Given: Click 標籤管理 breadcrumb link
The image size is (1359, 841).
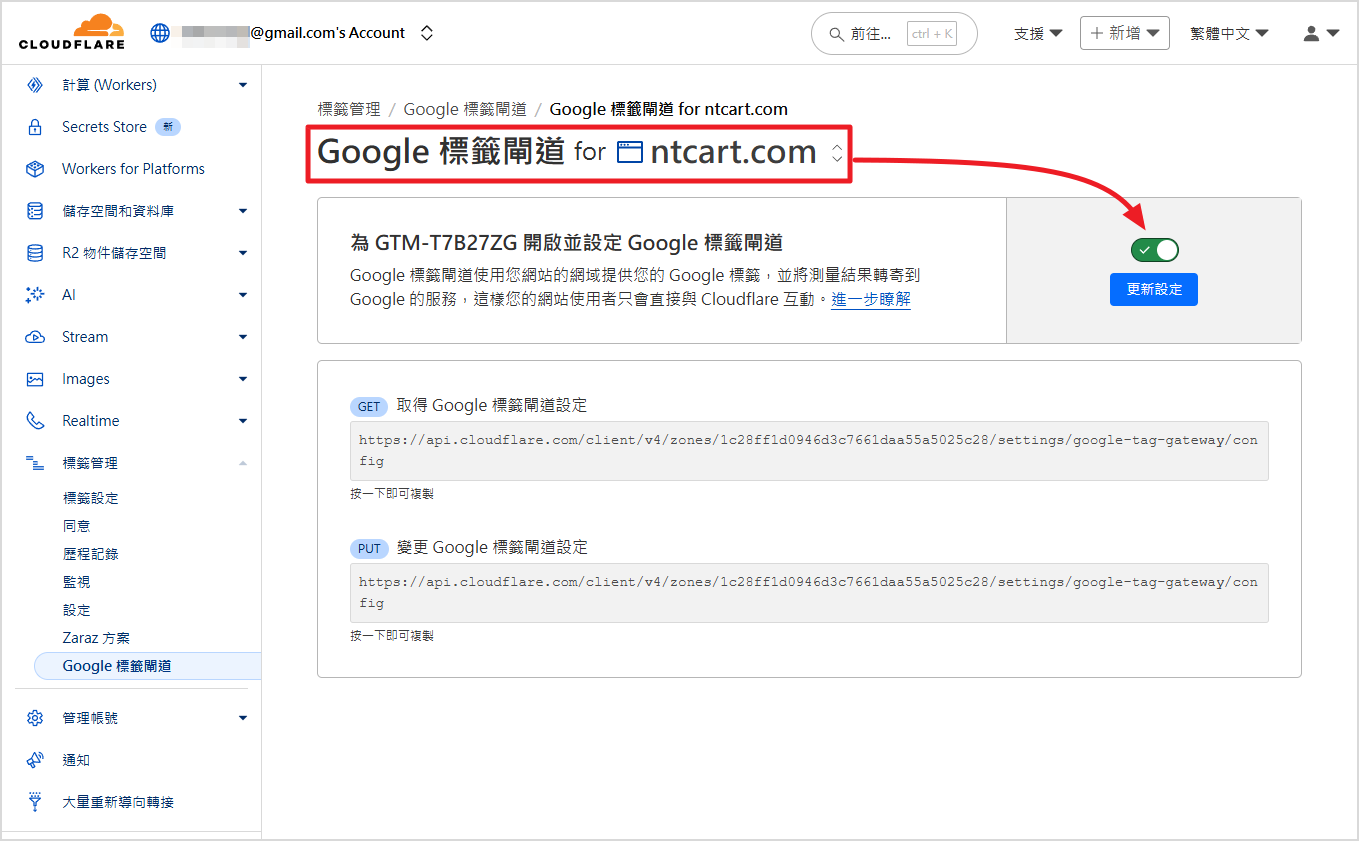Looking at the screenshot, I should coord(349,109).
